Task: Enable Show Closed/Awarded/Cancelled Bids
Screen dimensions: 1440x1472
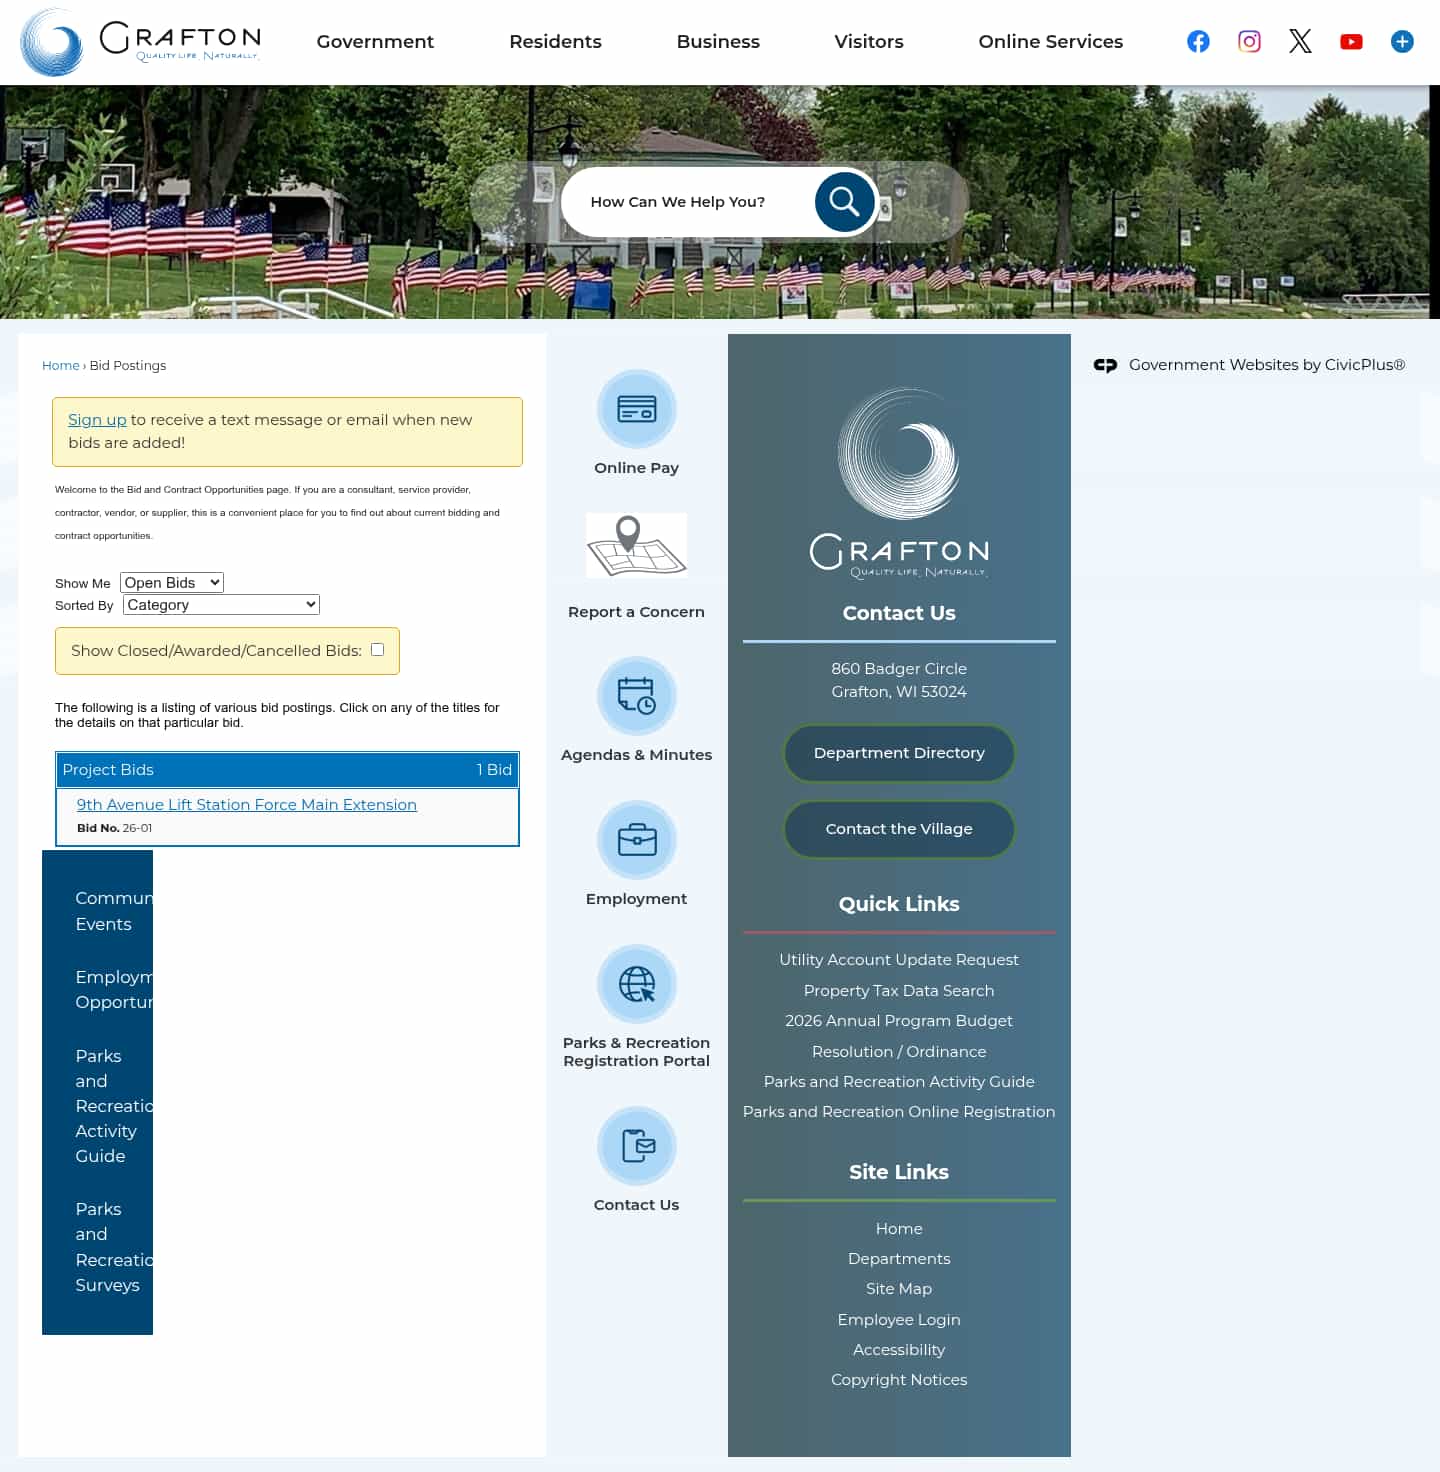Action: 377,650
